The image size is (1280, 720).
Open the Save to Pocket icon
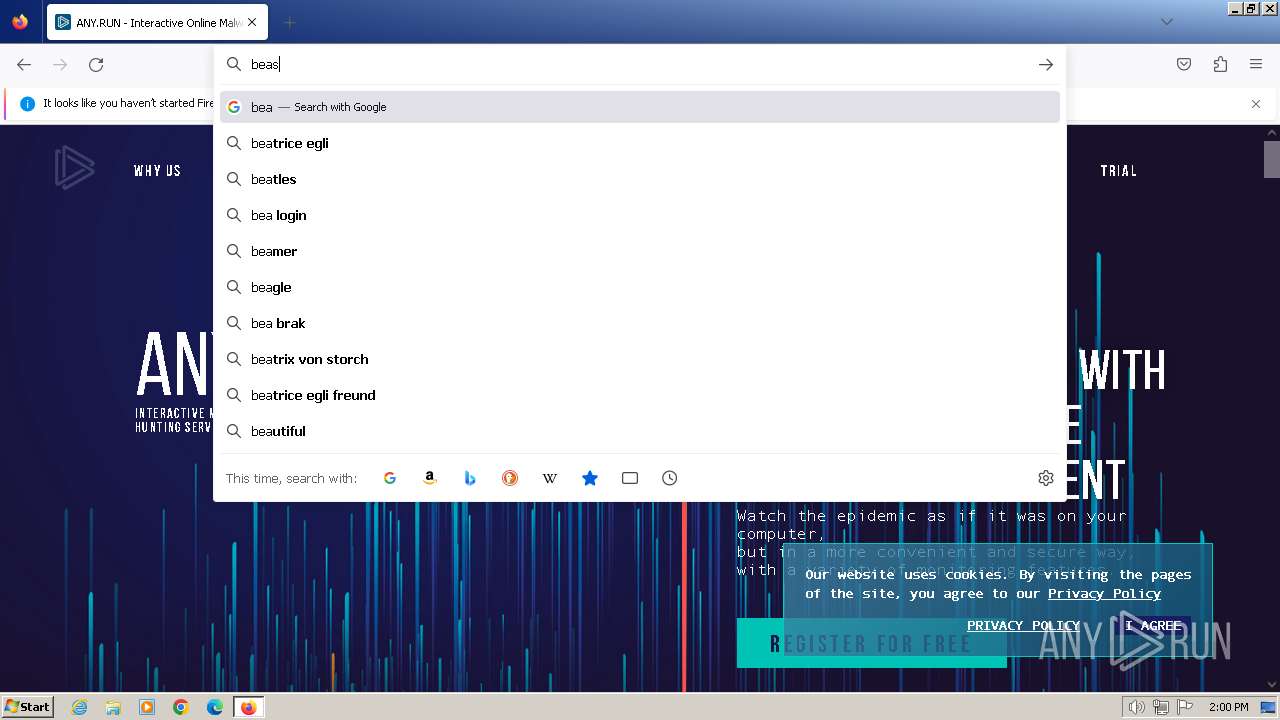coord(1184,64)
